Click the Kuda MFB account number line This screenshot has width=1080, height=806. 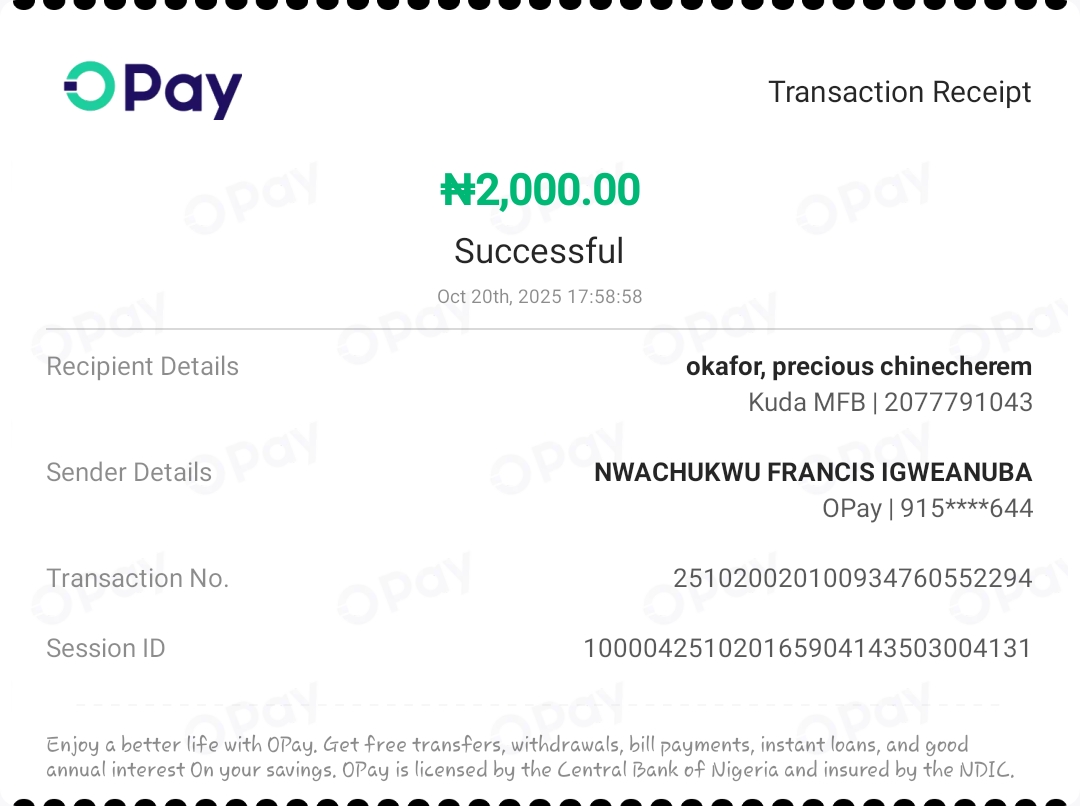coord(890,403)
